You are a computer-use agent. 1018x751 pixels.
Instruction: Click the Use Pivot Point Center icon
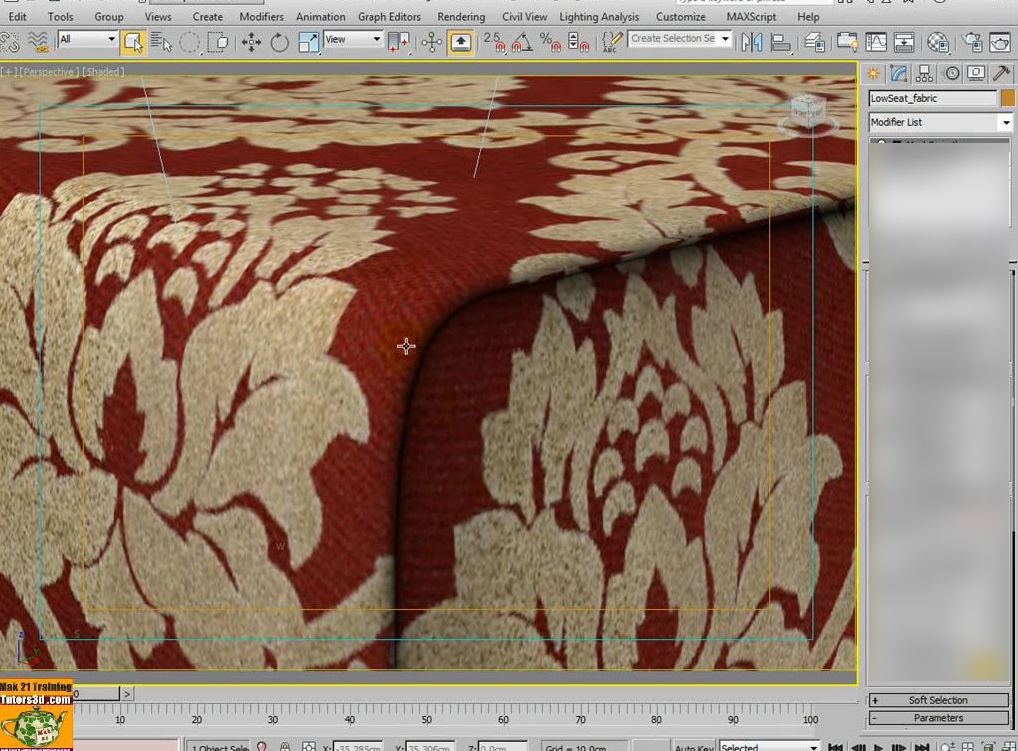399,43
